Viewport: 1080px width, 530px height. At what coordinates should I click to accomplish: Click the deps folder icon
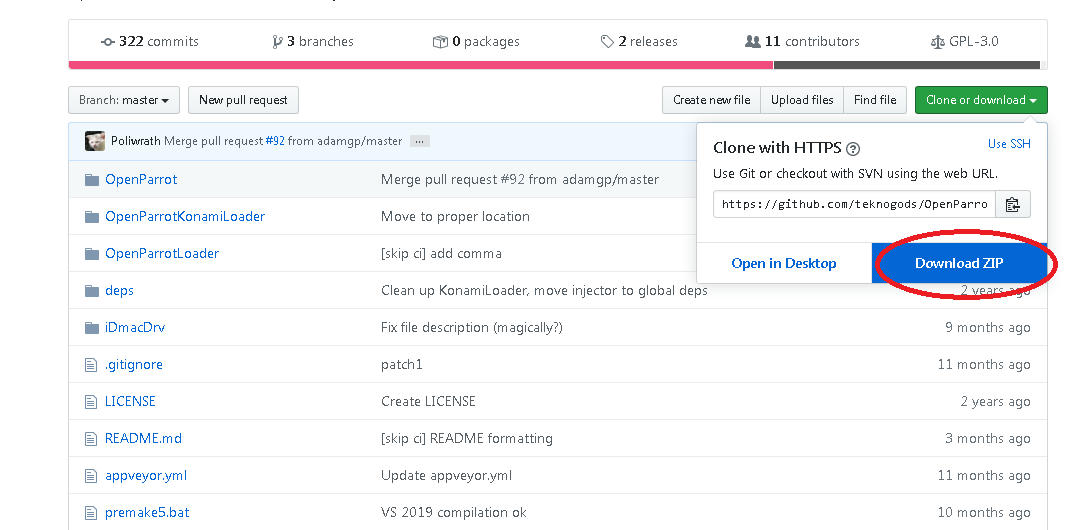pos(92,291)
